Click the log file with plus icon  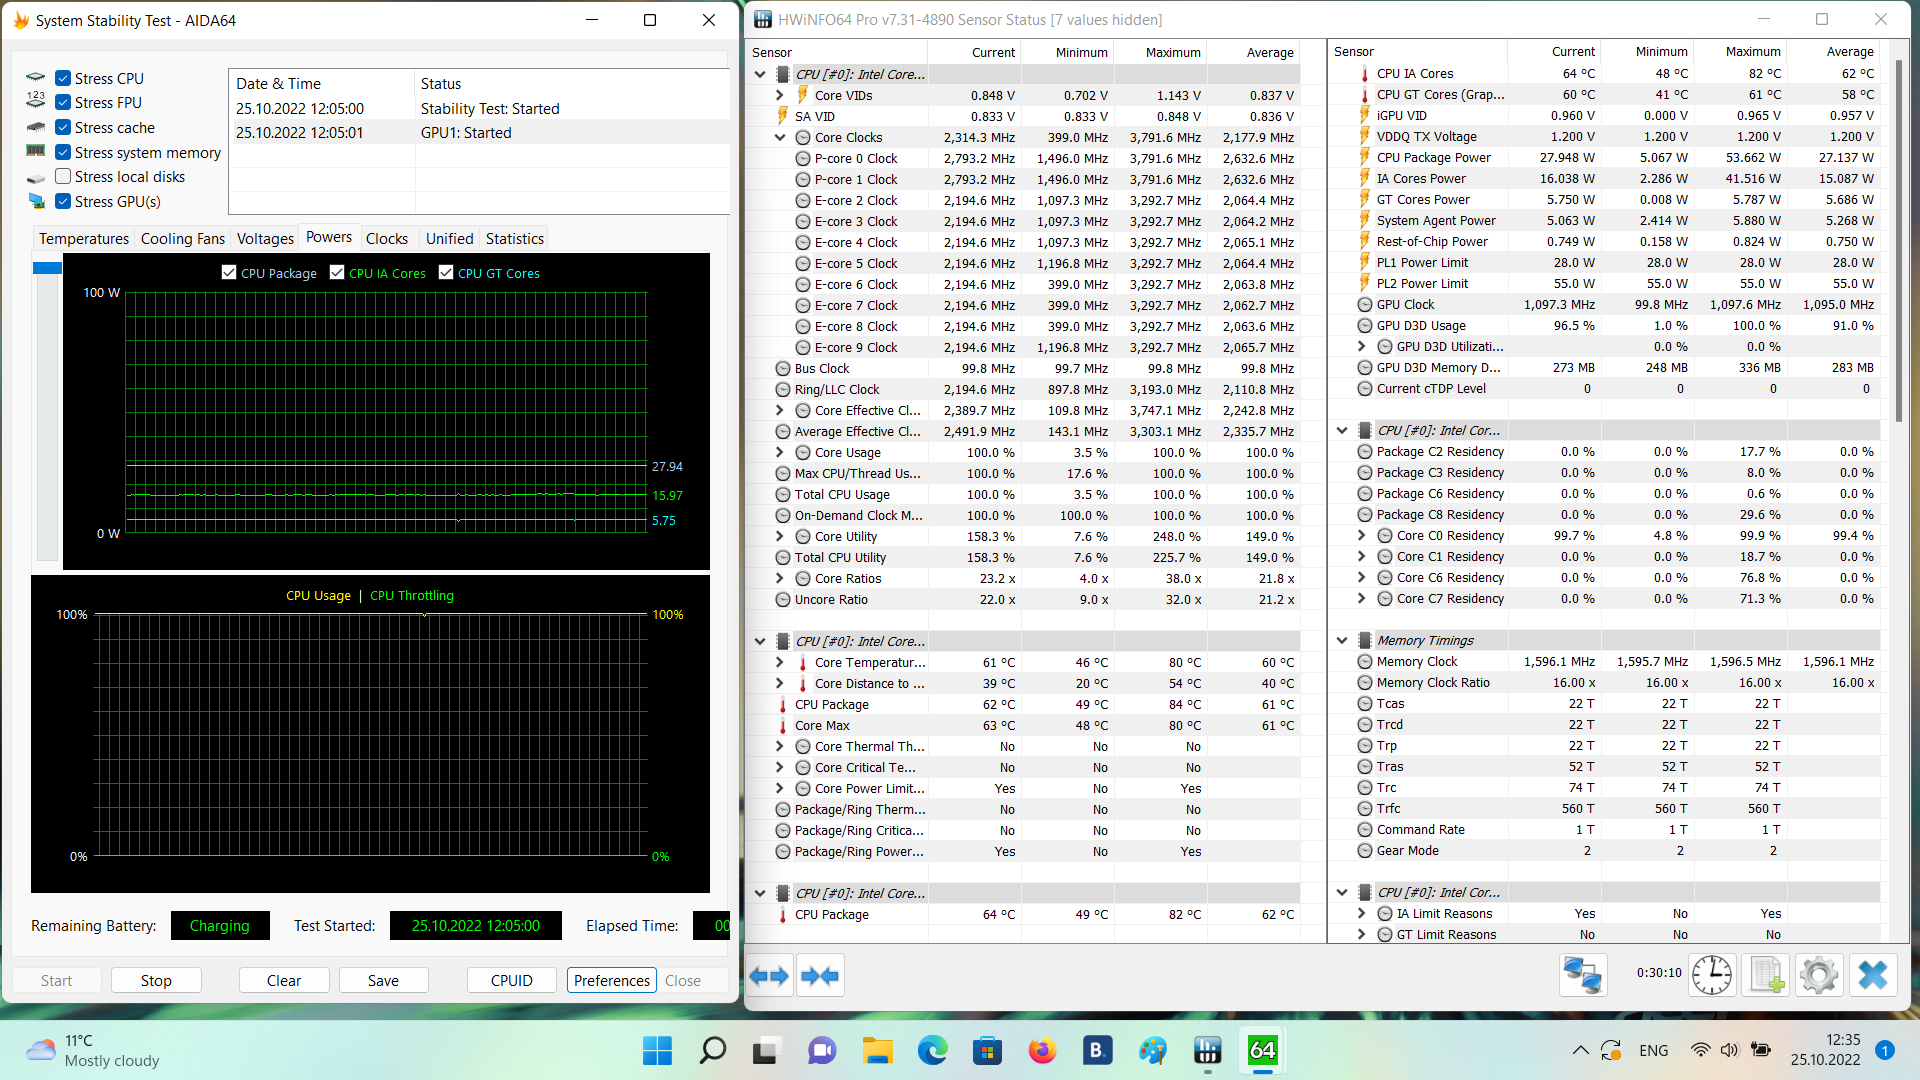tap(1765, 975)
